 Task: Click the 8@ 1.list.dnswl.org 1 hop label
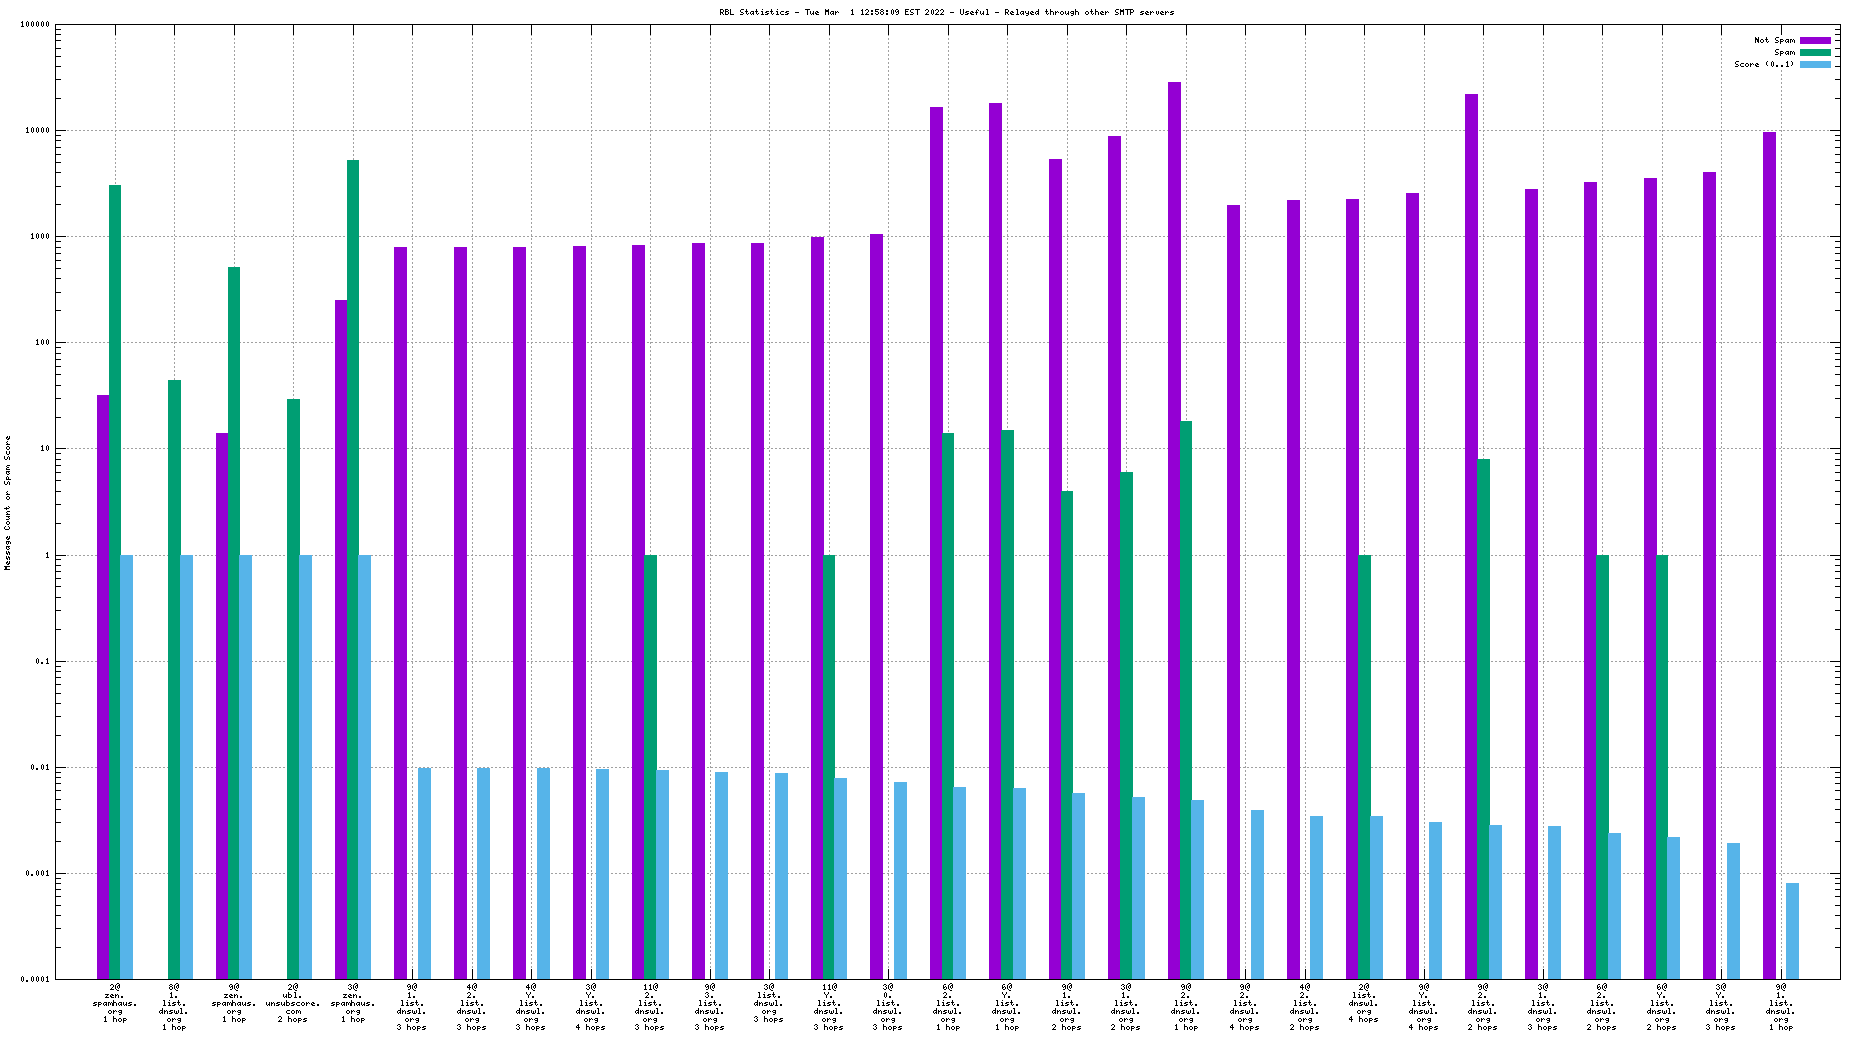coord(174,1006)
